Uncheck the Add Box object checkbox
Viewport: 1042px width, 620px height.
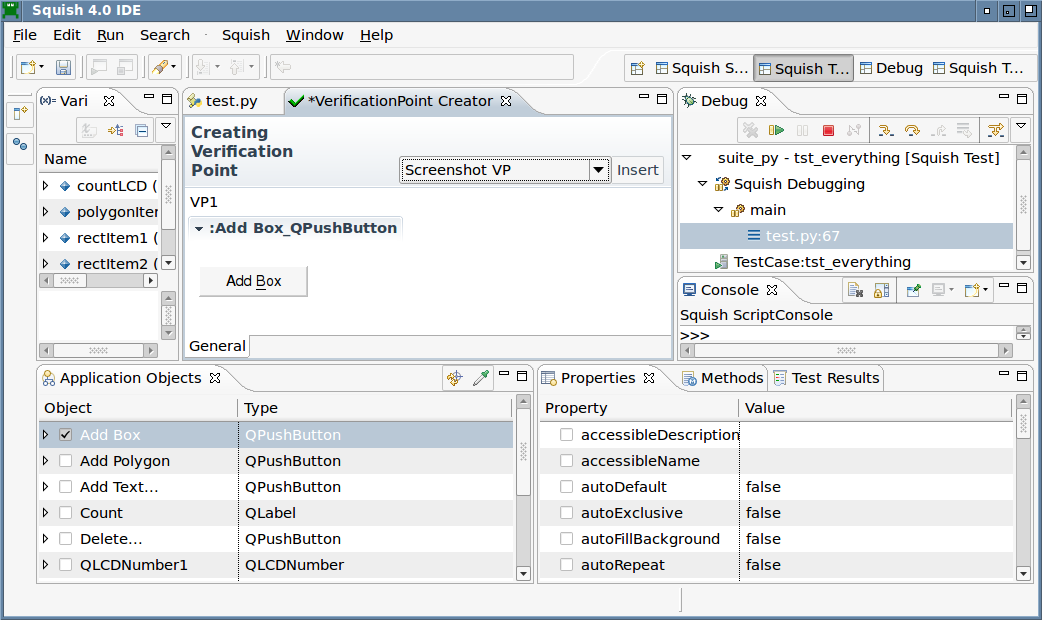click(x=65, y=435)
